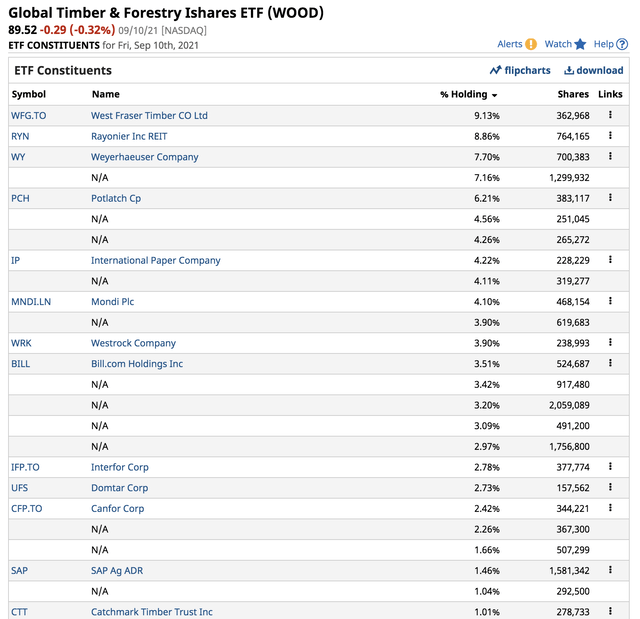
Task: Open links dropdown for Weyerhaeuser Company
Action: (610, 157)
